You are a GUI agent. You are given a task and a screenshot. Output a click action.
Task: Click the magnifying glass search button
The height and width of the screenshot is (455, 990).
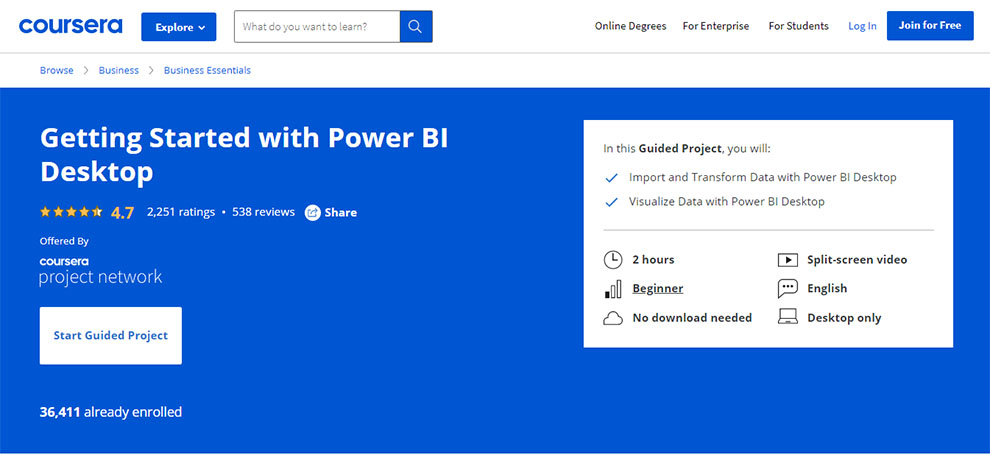click(415, 27)
